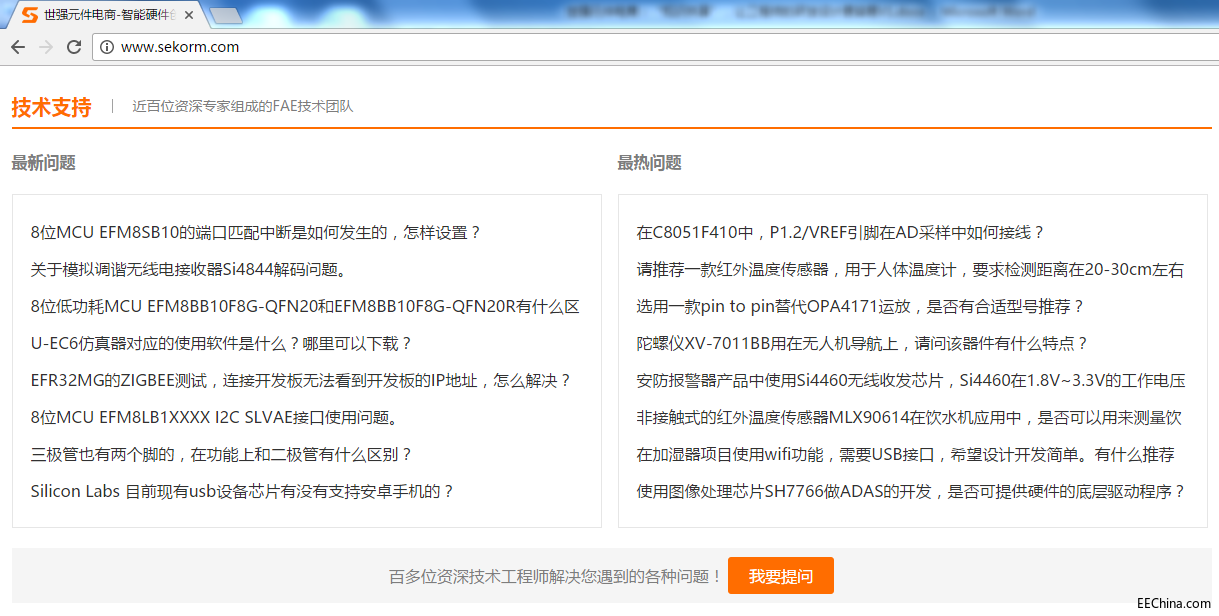Open a new tab with the new-tab button
The height and width of the screenshot is (616, 1219).
click(226, 15)
